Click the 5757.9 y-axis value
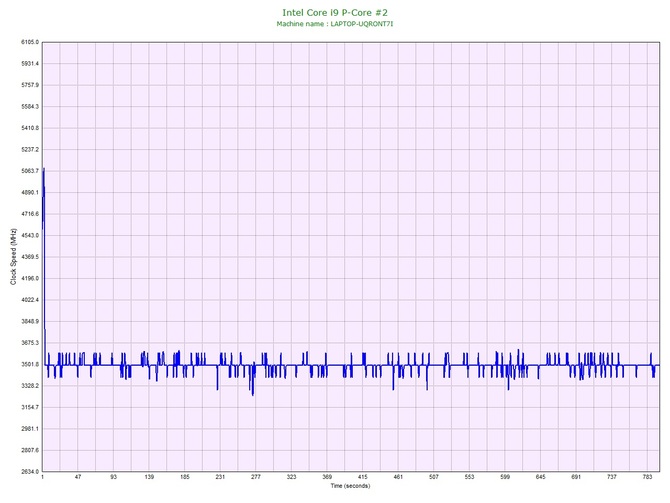The image size is (670, 503). tap(30, 85)
